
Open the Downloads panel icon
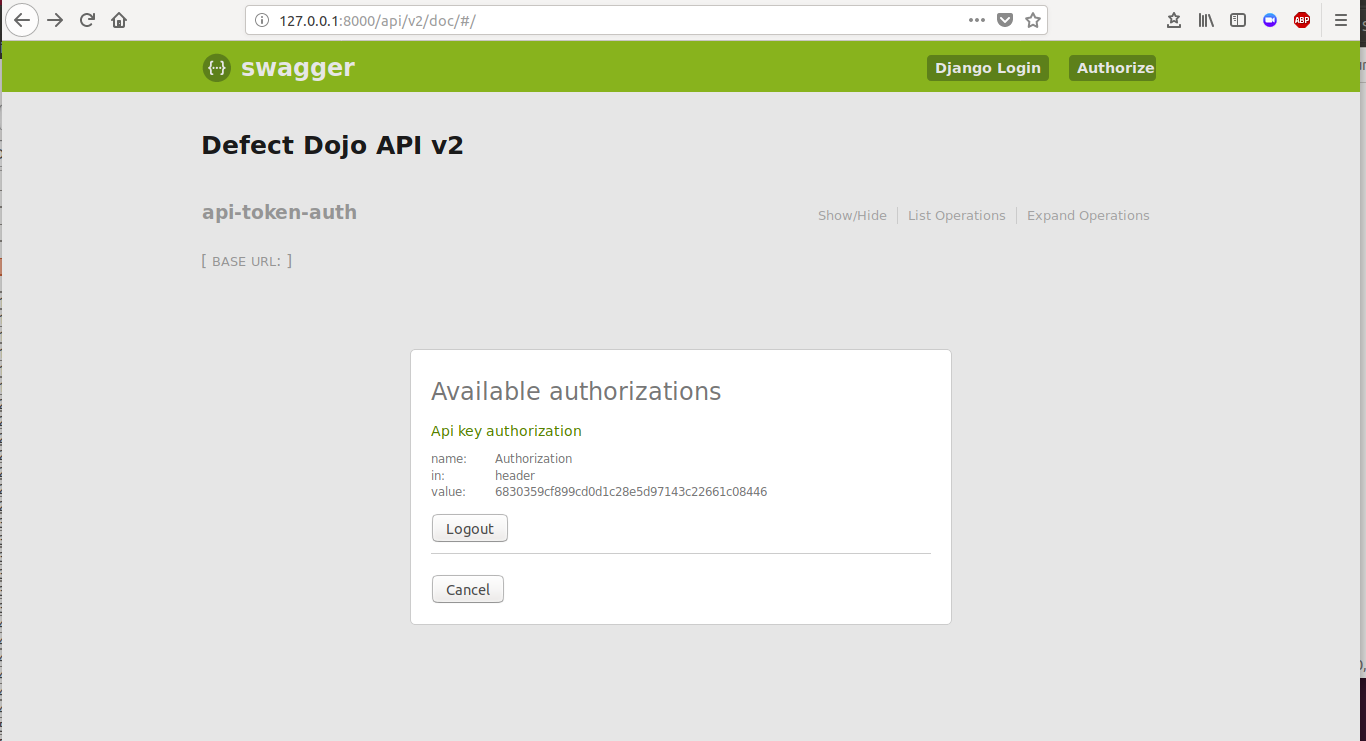click(x=1173, y=19)
